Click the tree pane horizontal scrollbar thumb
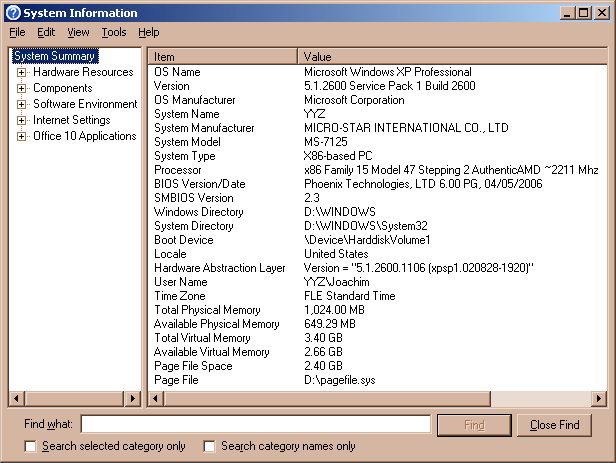 click(75, 399)
